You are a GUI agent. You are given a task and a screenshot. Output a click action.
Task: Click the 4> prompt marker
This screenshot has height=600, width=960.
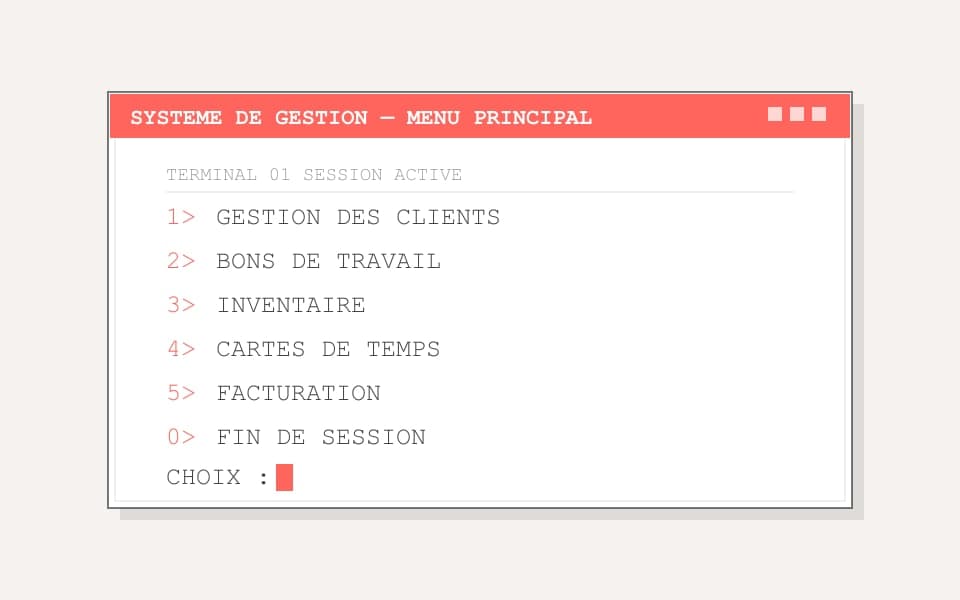coord(181,349)
